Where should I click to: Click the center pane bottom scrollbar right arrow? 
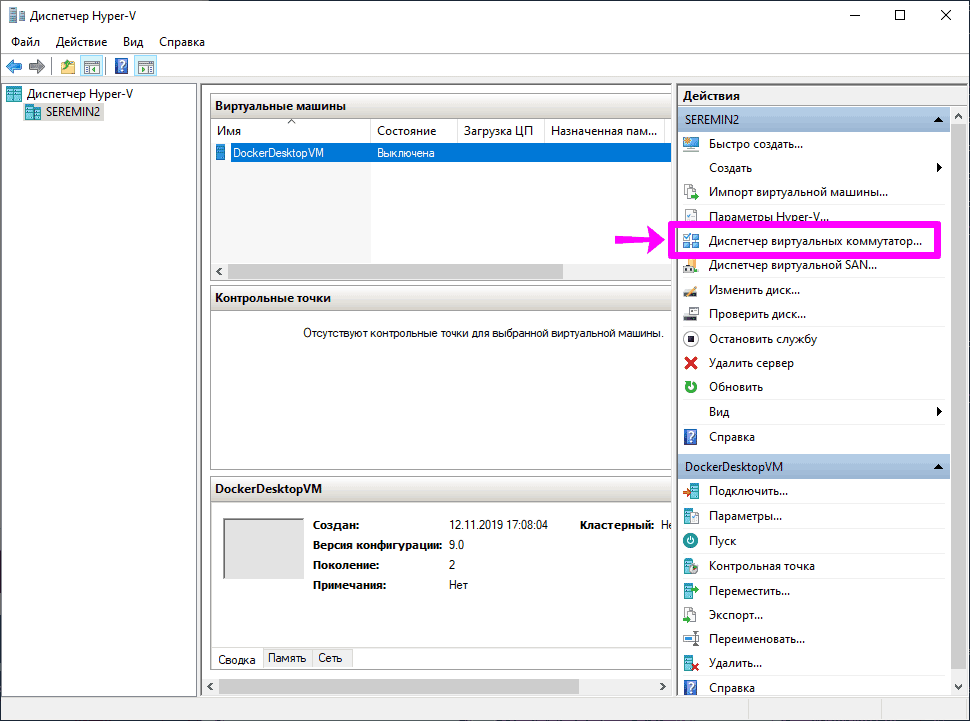663,686
